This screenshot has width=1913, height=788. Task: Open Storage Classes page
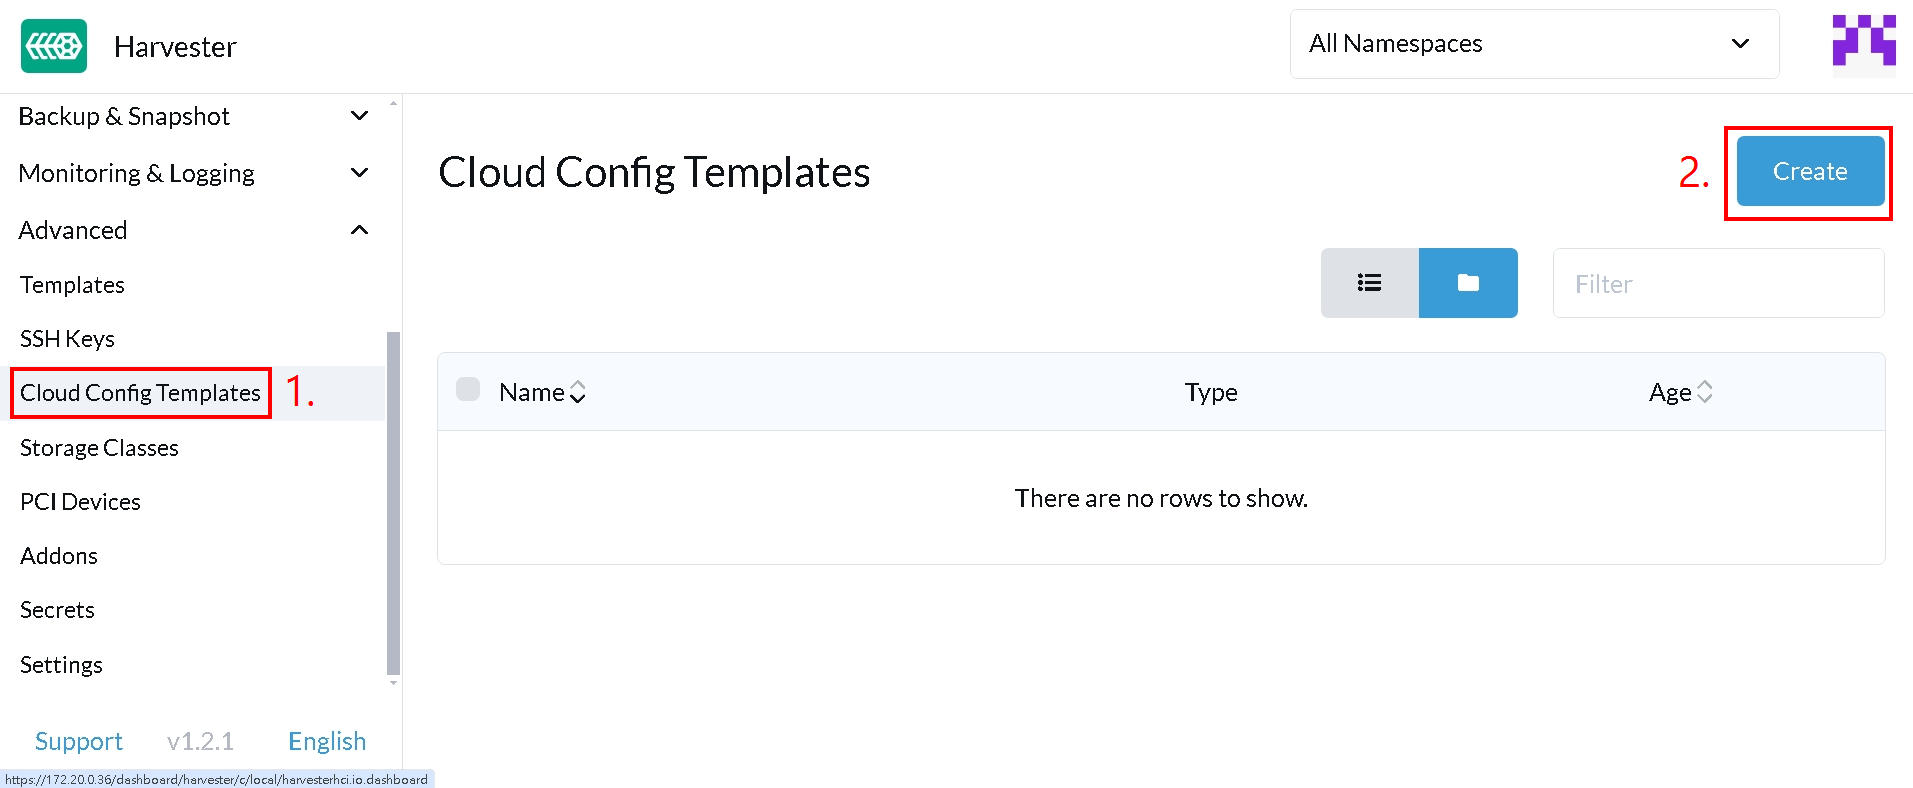[x=99, y=448]
